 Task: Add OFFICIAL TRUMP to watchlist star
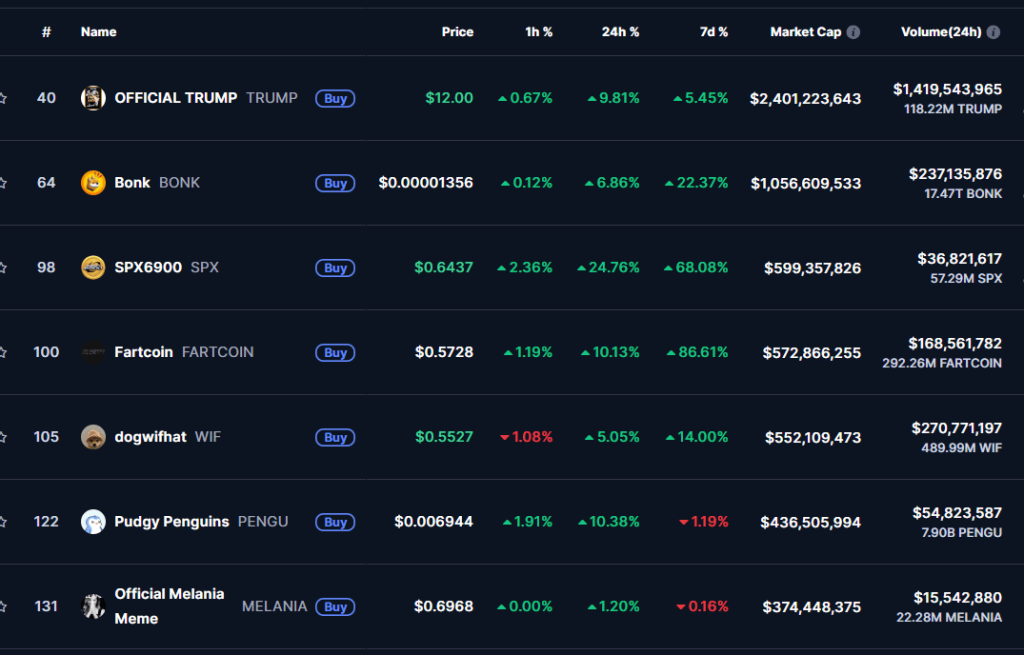coord(3,98)
